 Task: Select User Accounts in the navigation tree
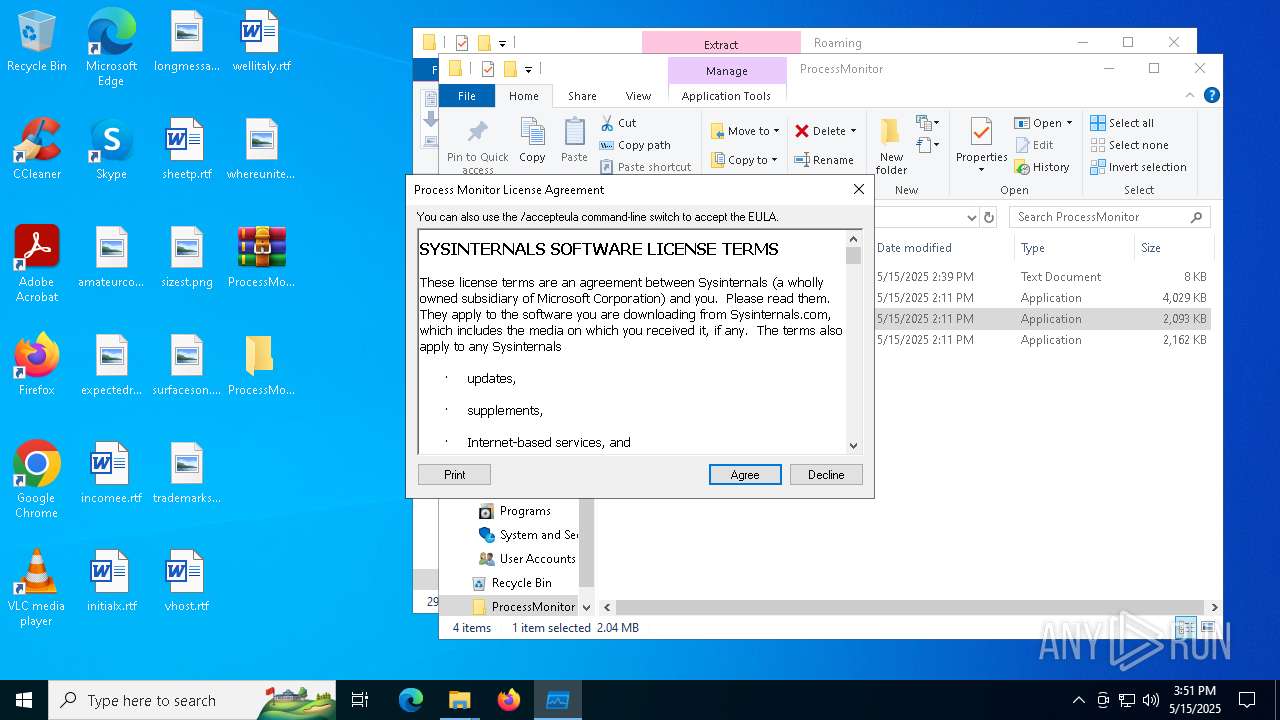click(527, 559)
